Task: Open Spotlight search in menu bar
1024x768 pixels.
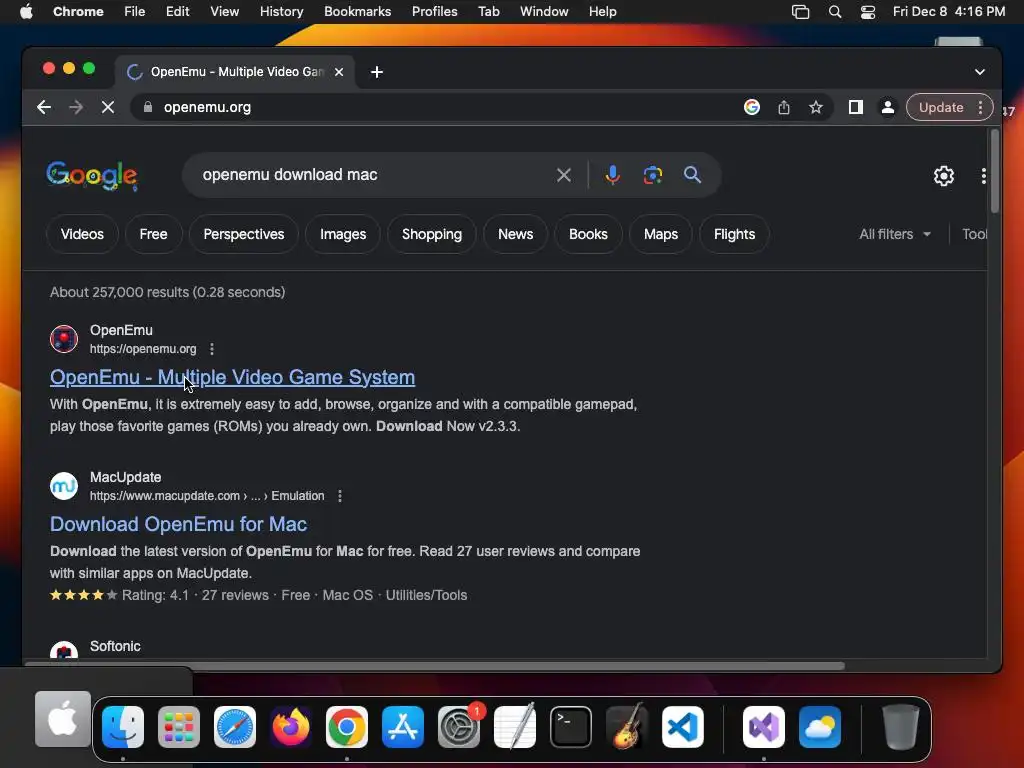Action: pos(835,11)
